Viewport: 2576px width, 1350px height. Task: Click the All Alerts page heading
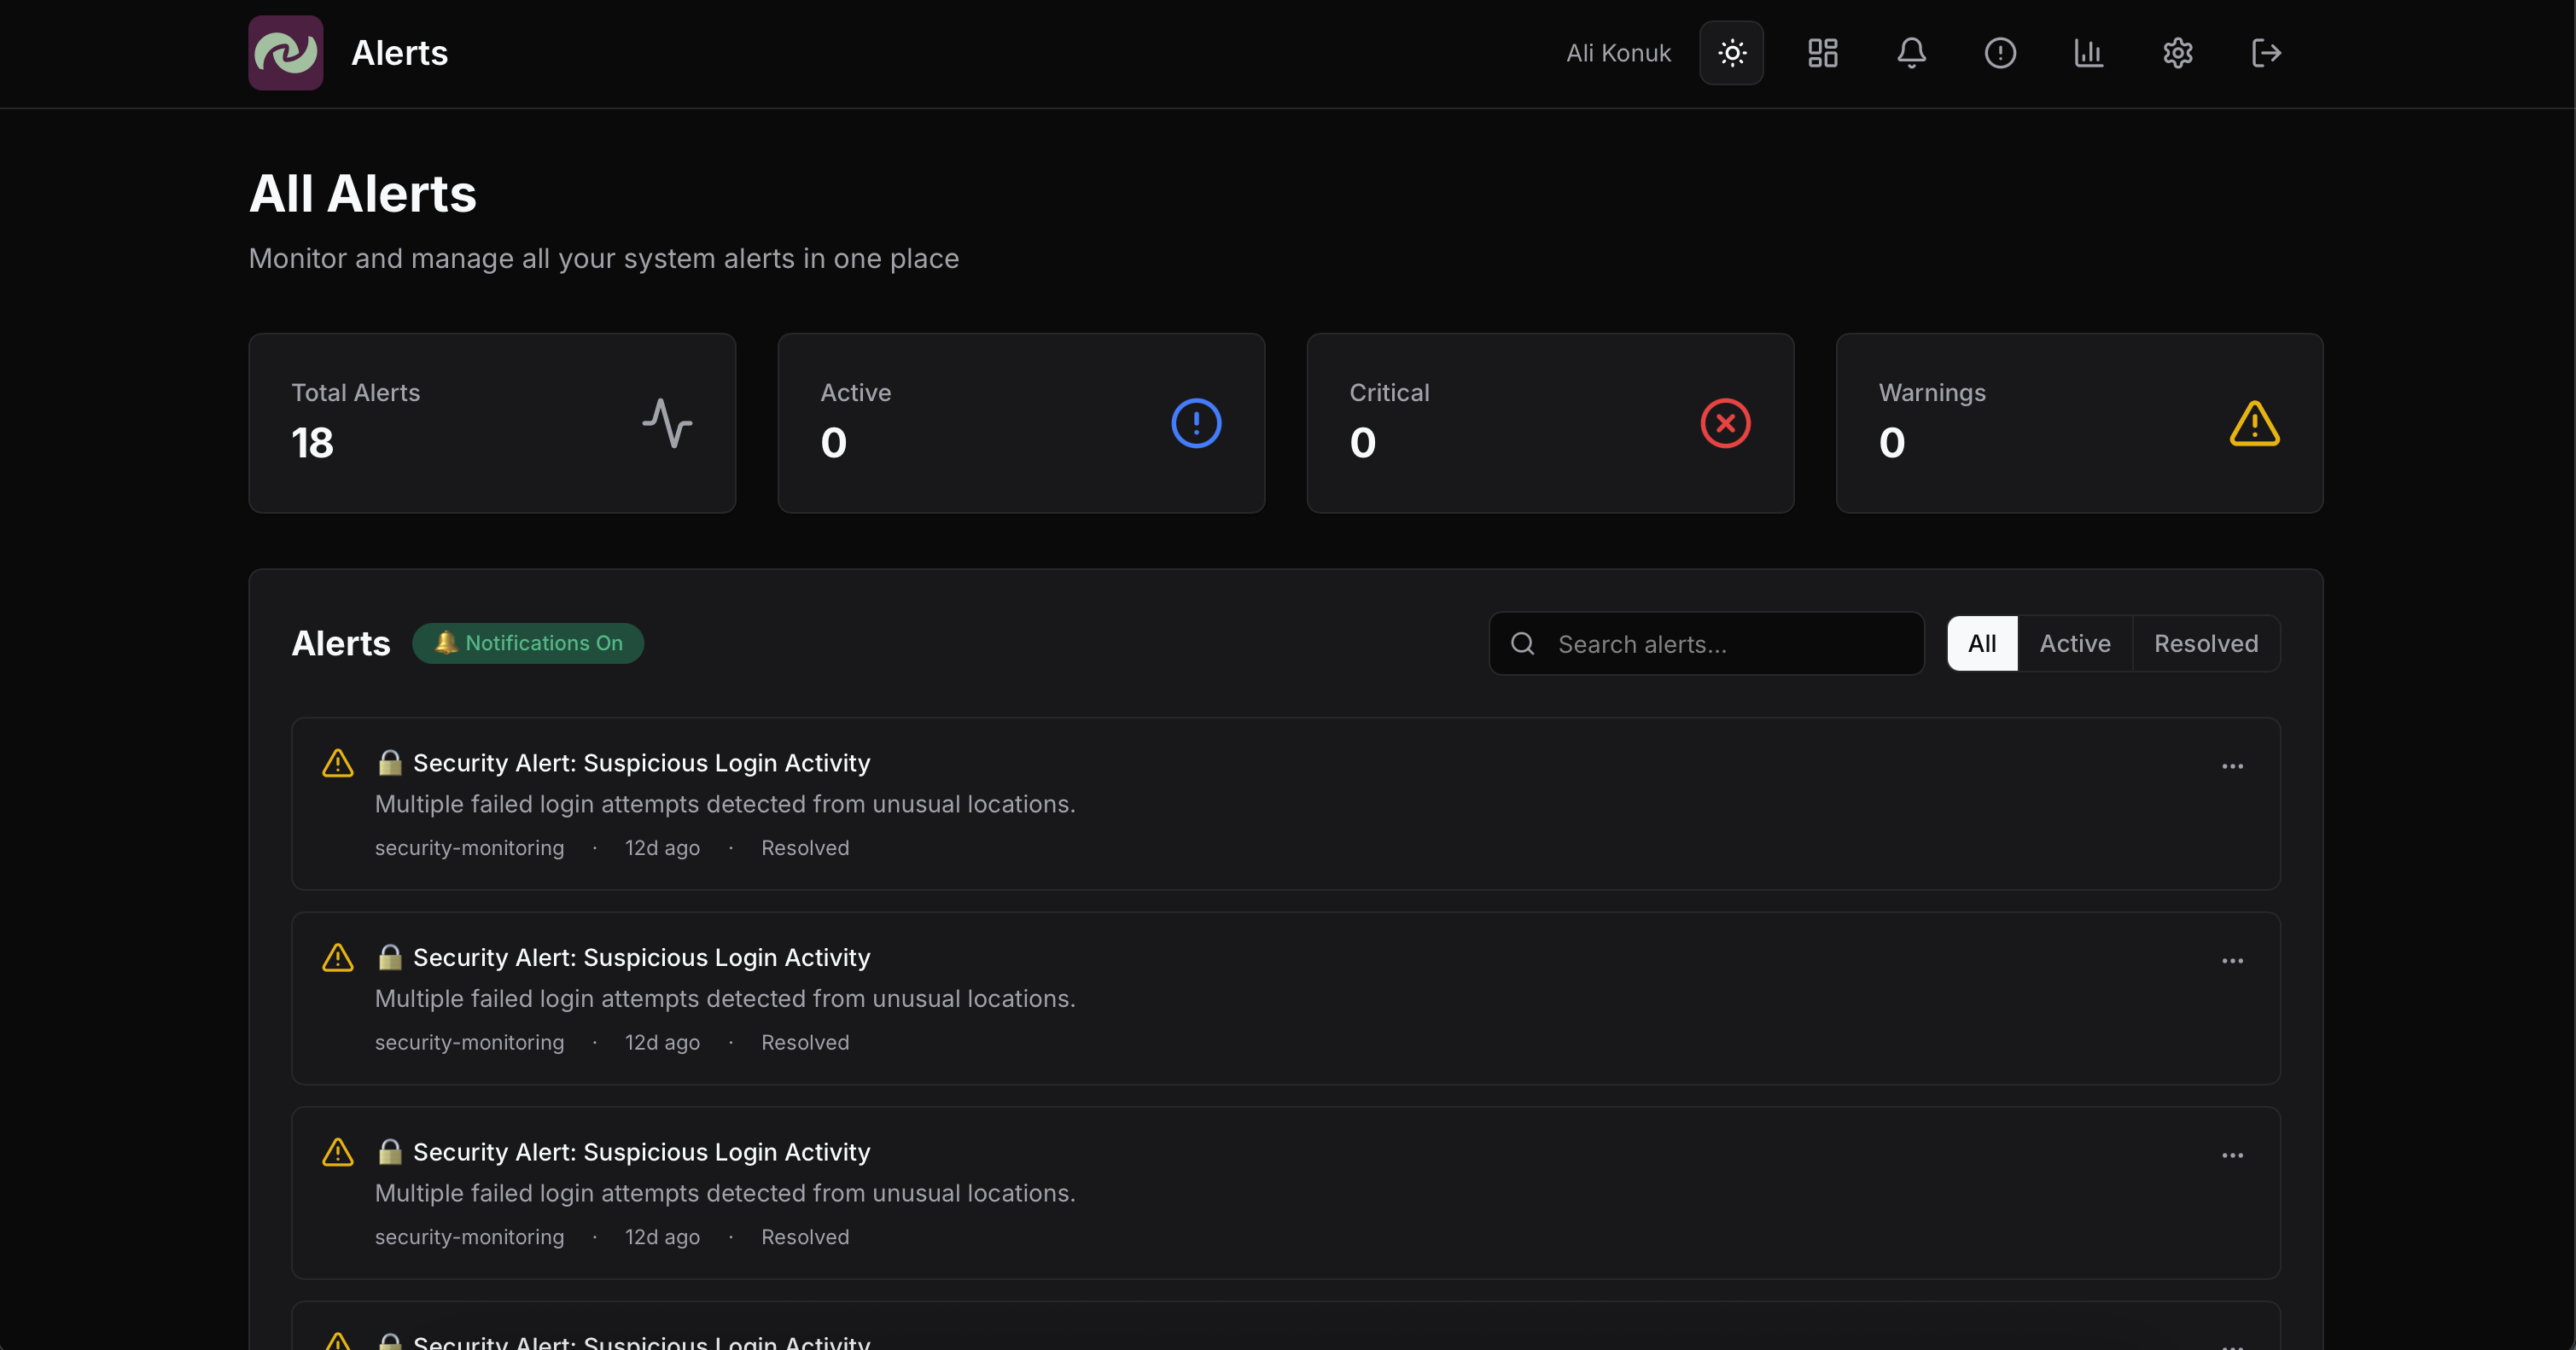pyautogui.click(x=362, y=193)
